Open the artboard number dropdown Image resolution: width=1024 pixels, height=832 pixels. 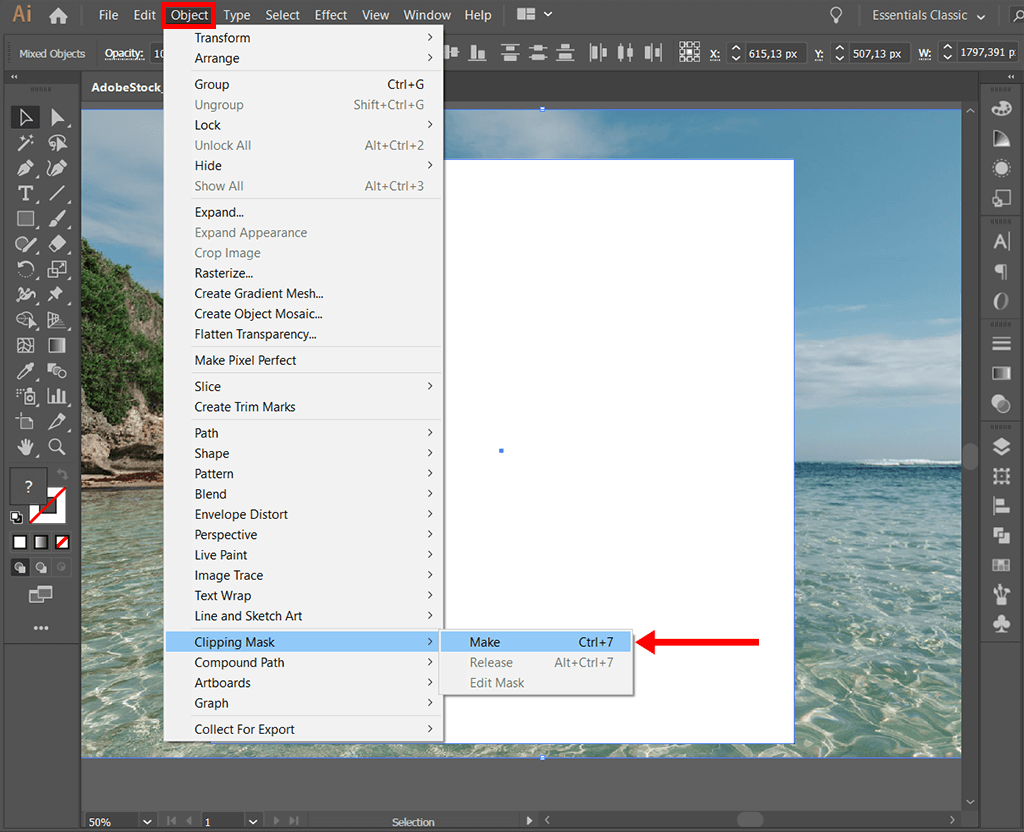tap(253, 822)
